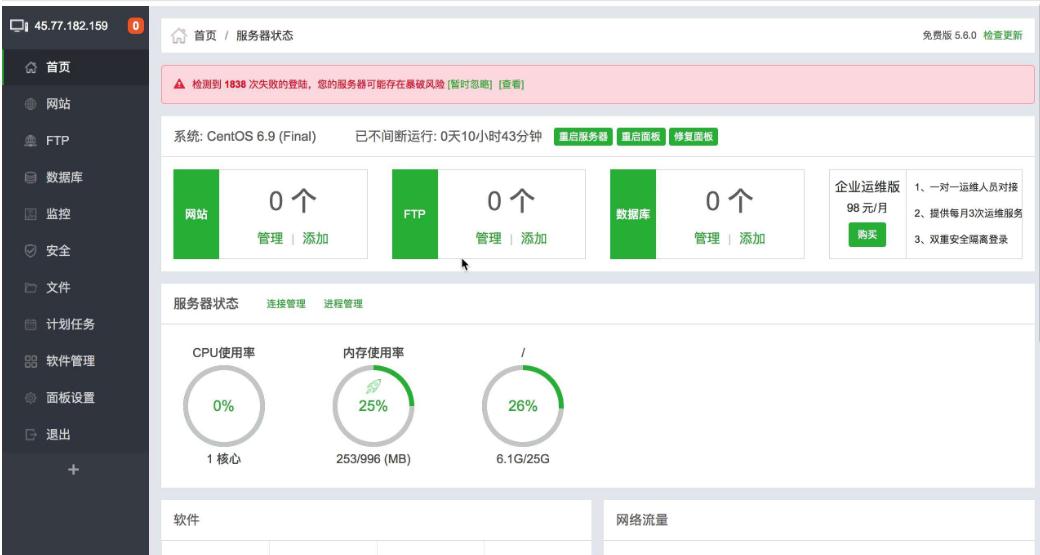Click the green 购买 button

pyautogui.click(x=867, y=235)
